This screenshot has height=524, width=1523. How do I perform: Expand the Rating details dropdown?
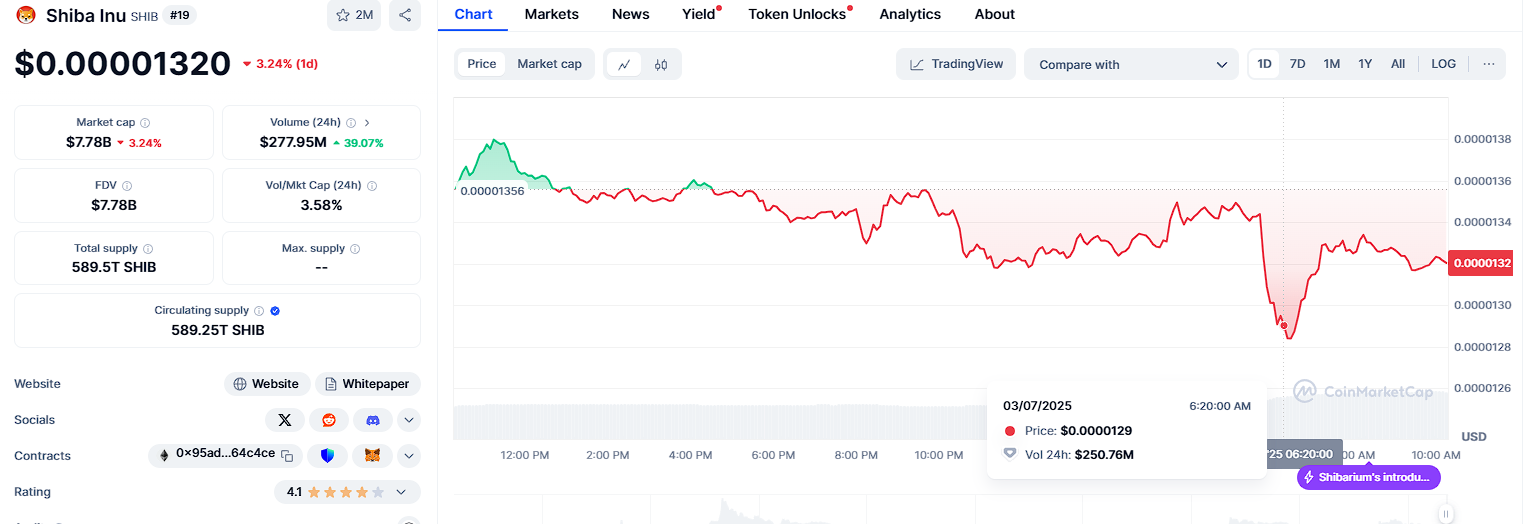401,492
